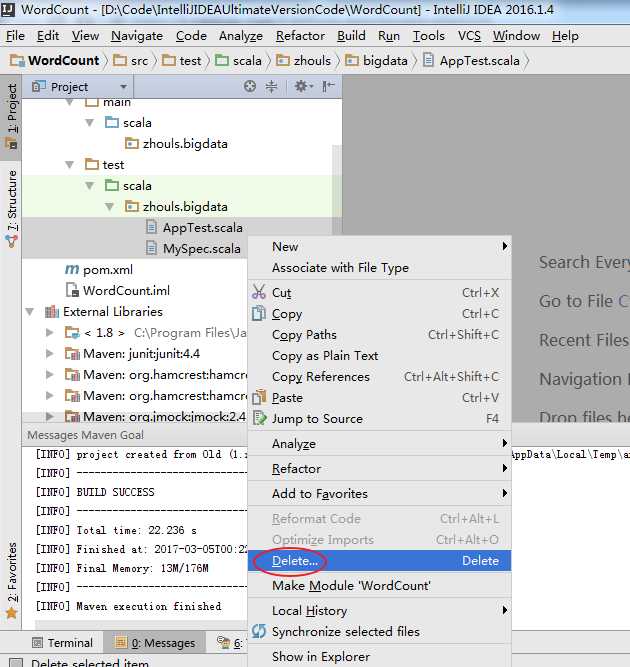Open the Add to Favorites submenu

(x=379, y=493)
